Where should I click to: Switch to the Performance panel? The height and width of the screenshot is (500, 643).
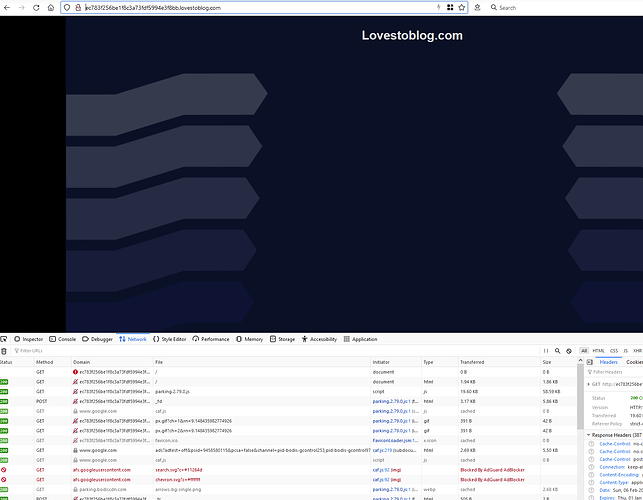[x=211, y=339]
